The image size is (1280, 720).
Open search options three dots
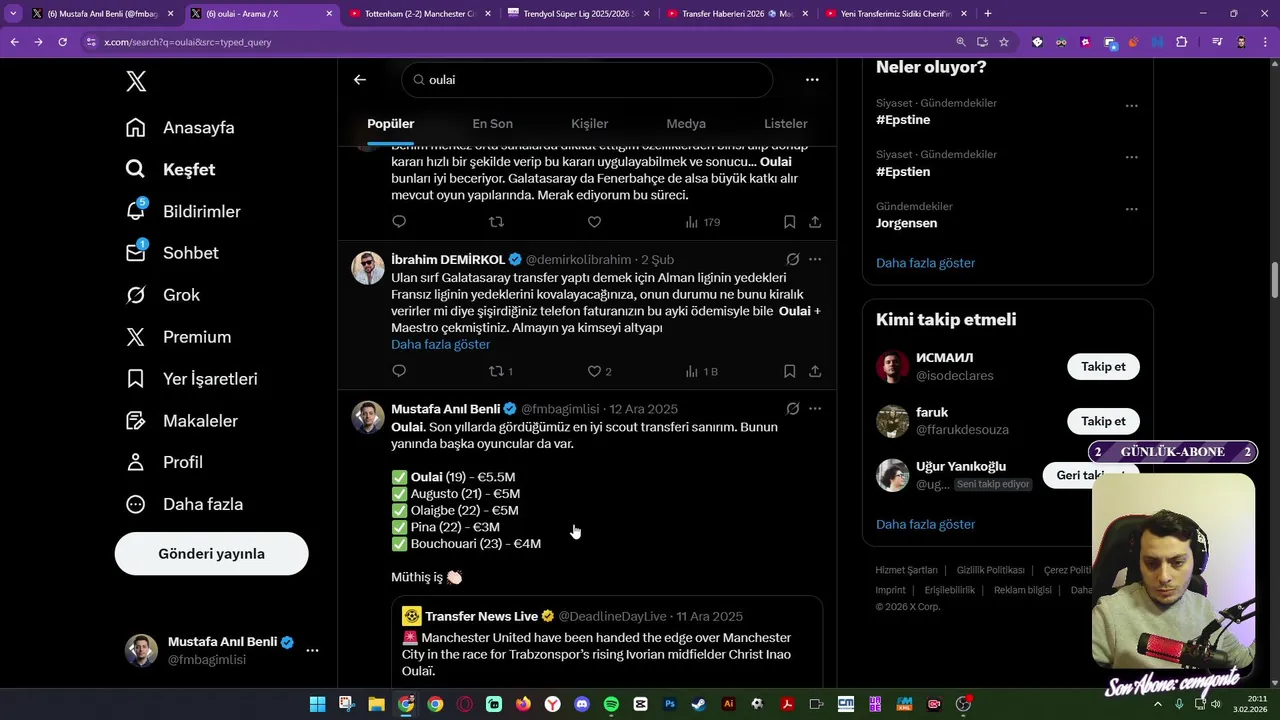[812, 80]
